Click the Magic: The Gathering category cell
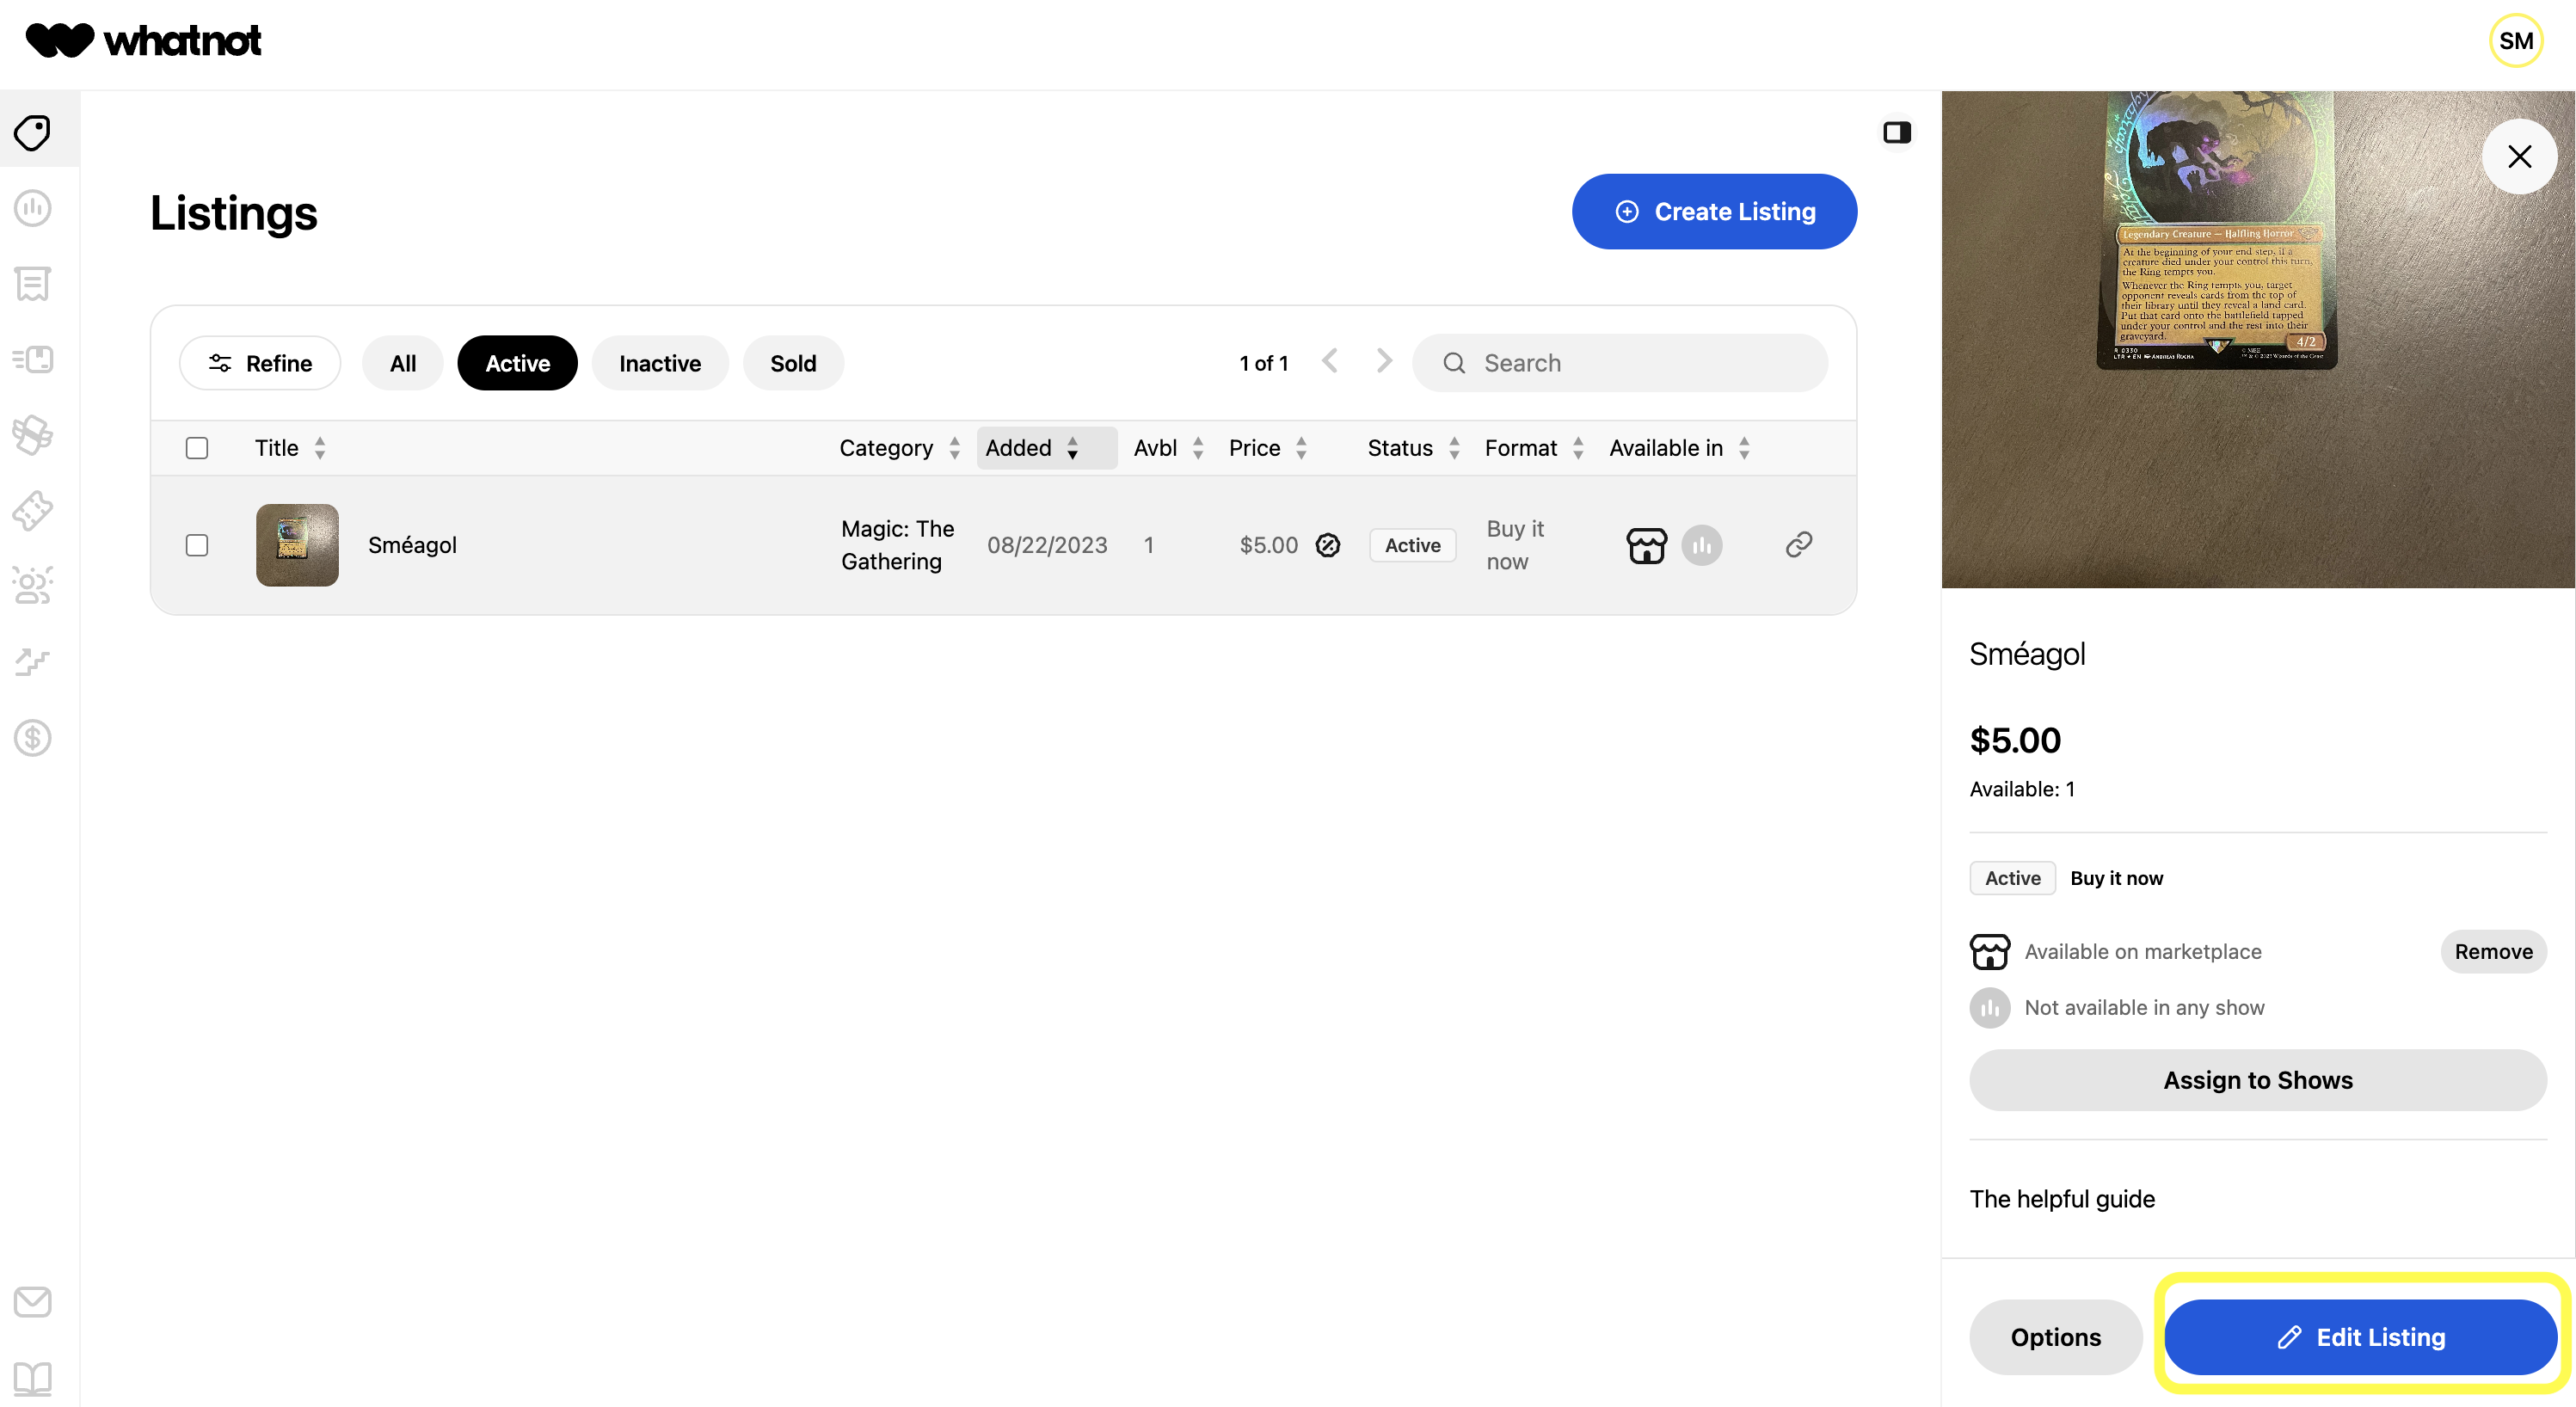This screenshot has width=2576, height=1407. click(897, 545)
